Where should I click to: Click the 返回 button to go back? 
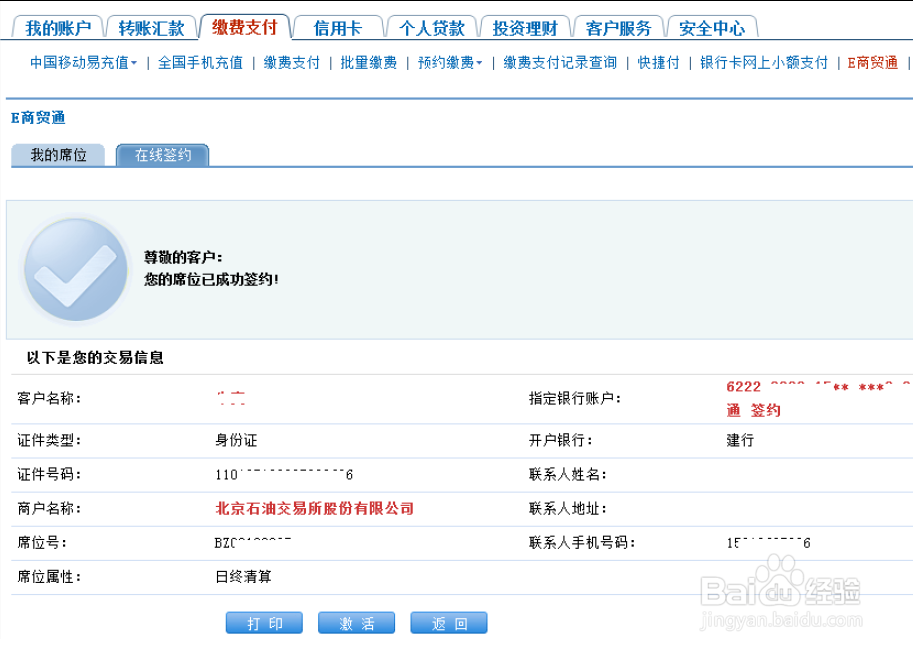[451, 622]
